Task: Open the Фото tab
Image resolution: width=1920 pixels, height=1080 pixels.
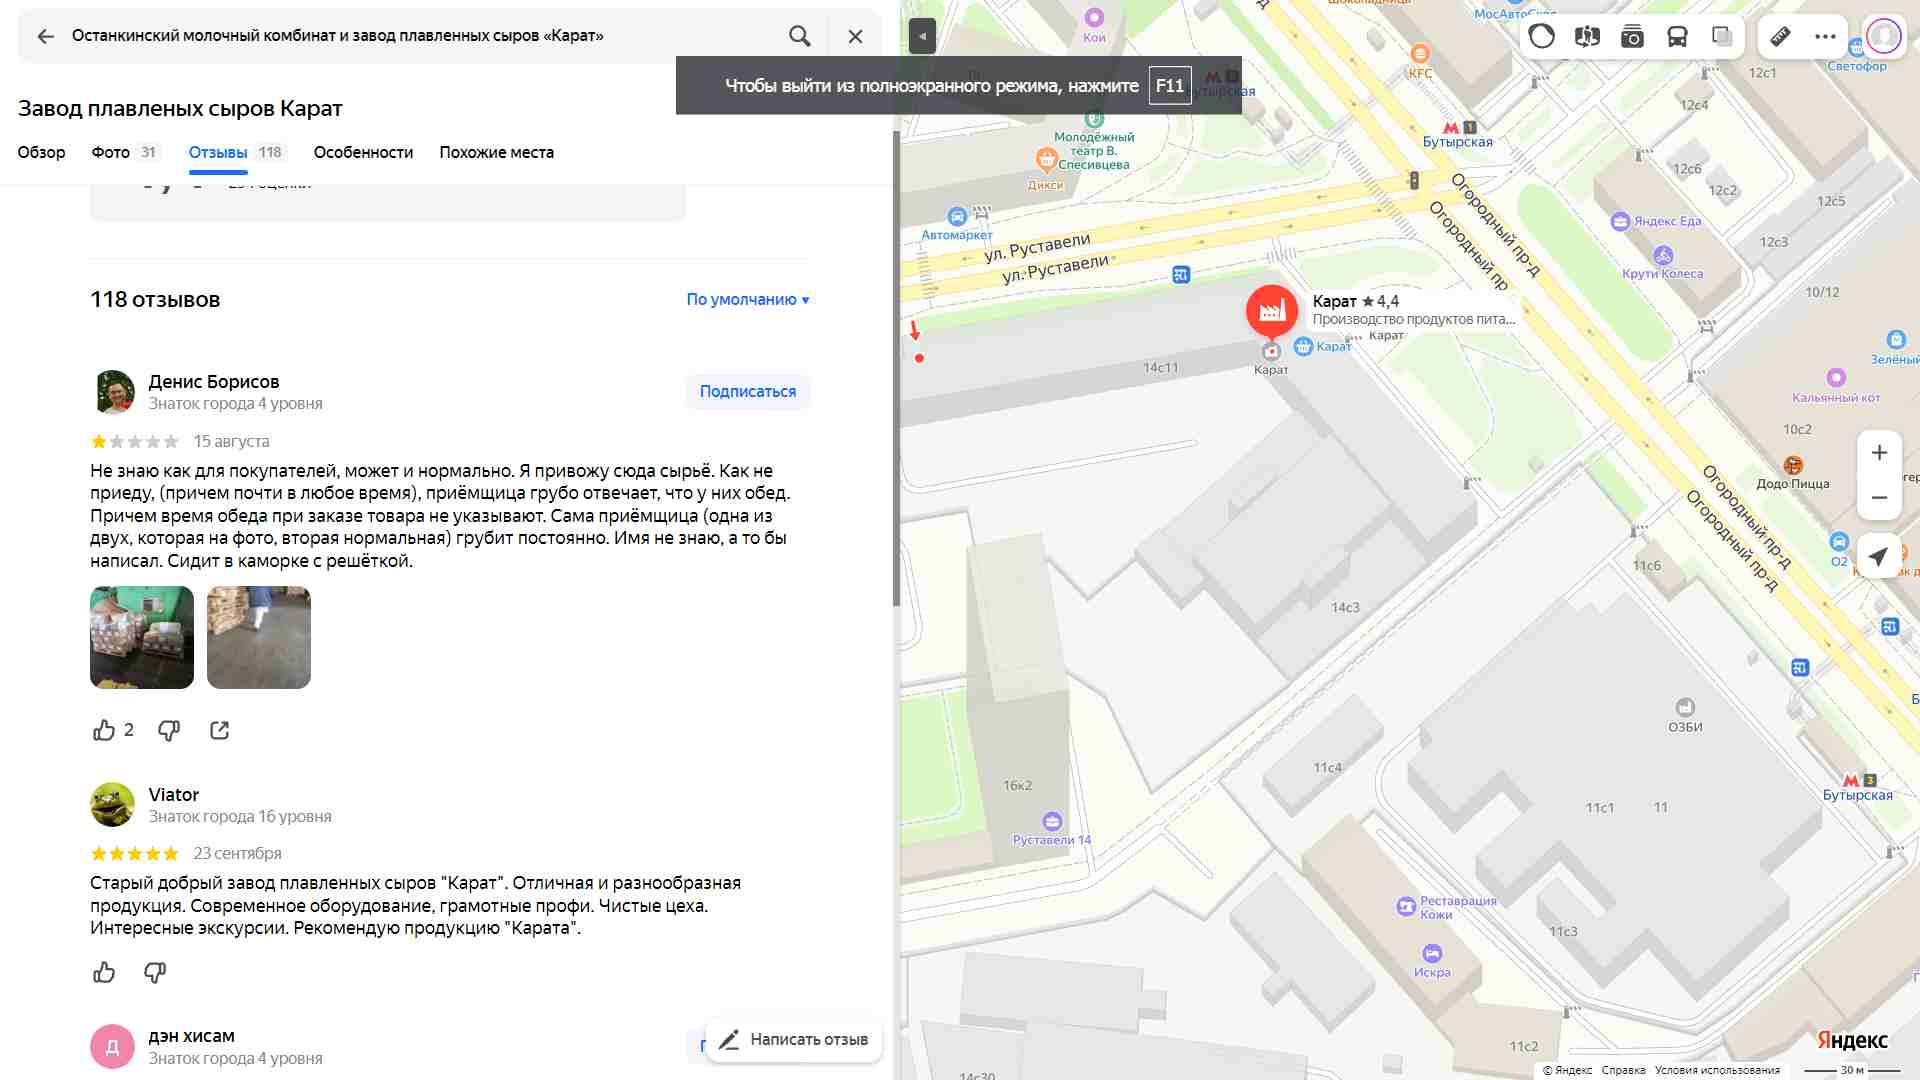Action: point(125,152)
